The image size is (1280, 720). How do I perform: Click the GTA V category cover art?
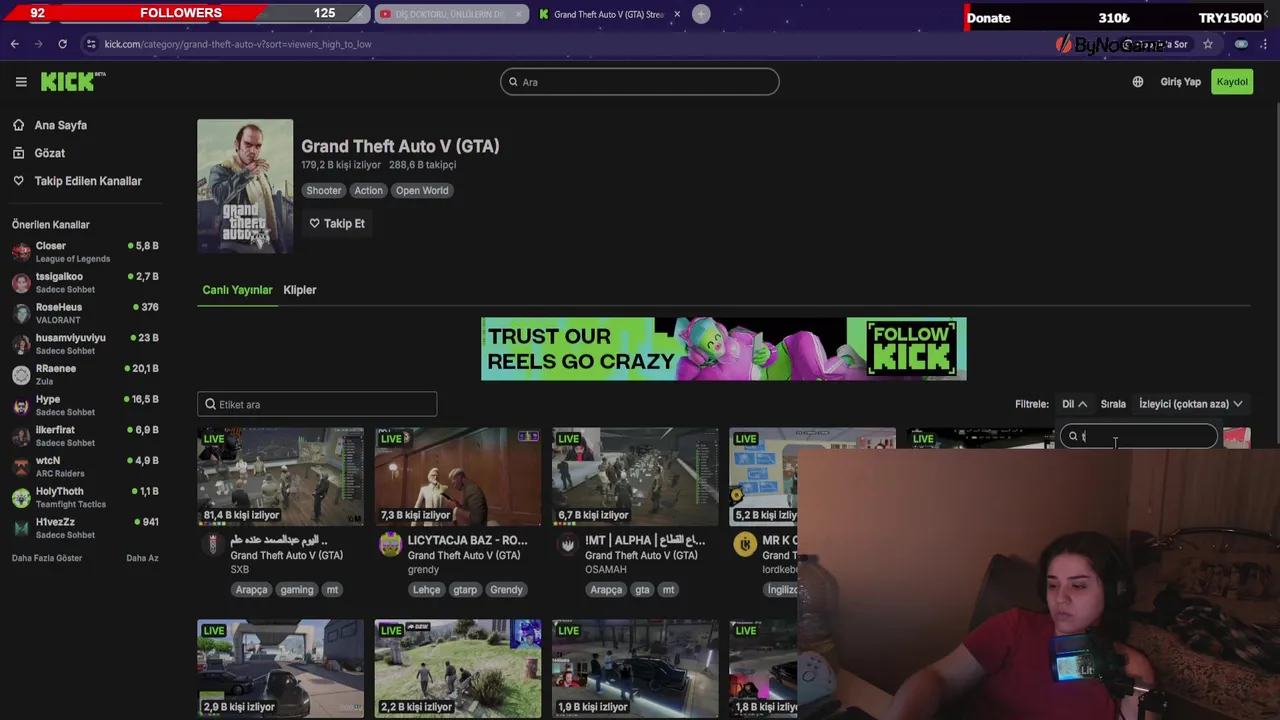[x=245, y=186]
